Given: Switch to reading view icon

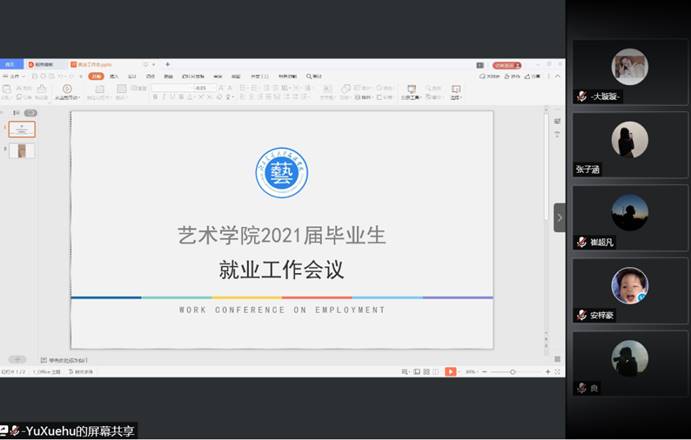Looking at the screenshot, I should click(x=435, y=372).
